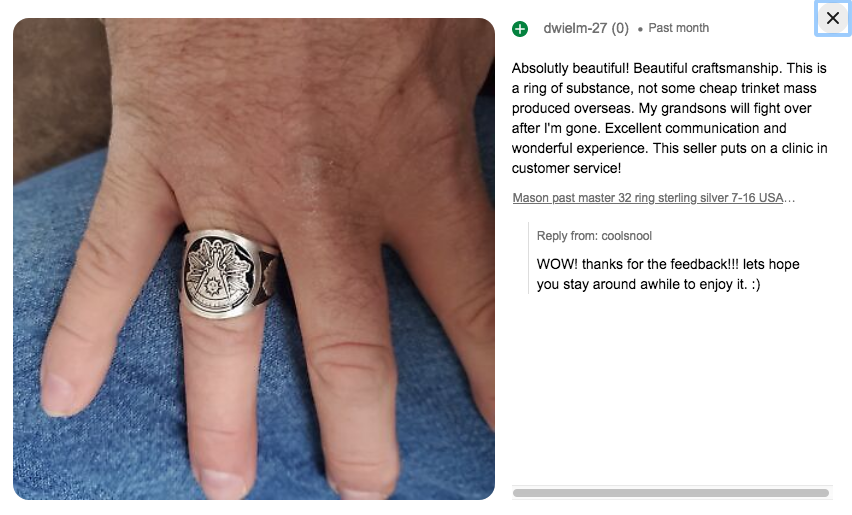This screenshot has width=852, height=515.
Task: Click the (0) feedback score beside username
Action: (620, 28)
